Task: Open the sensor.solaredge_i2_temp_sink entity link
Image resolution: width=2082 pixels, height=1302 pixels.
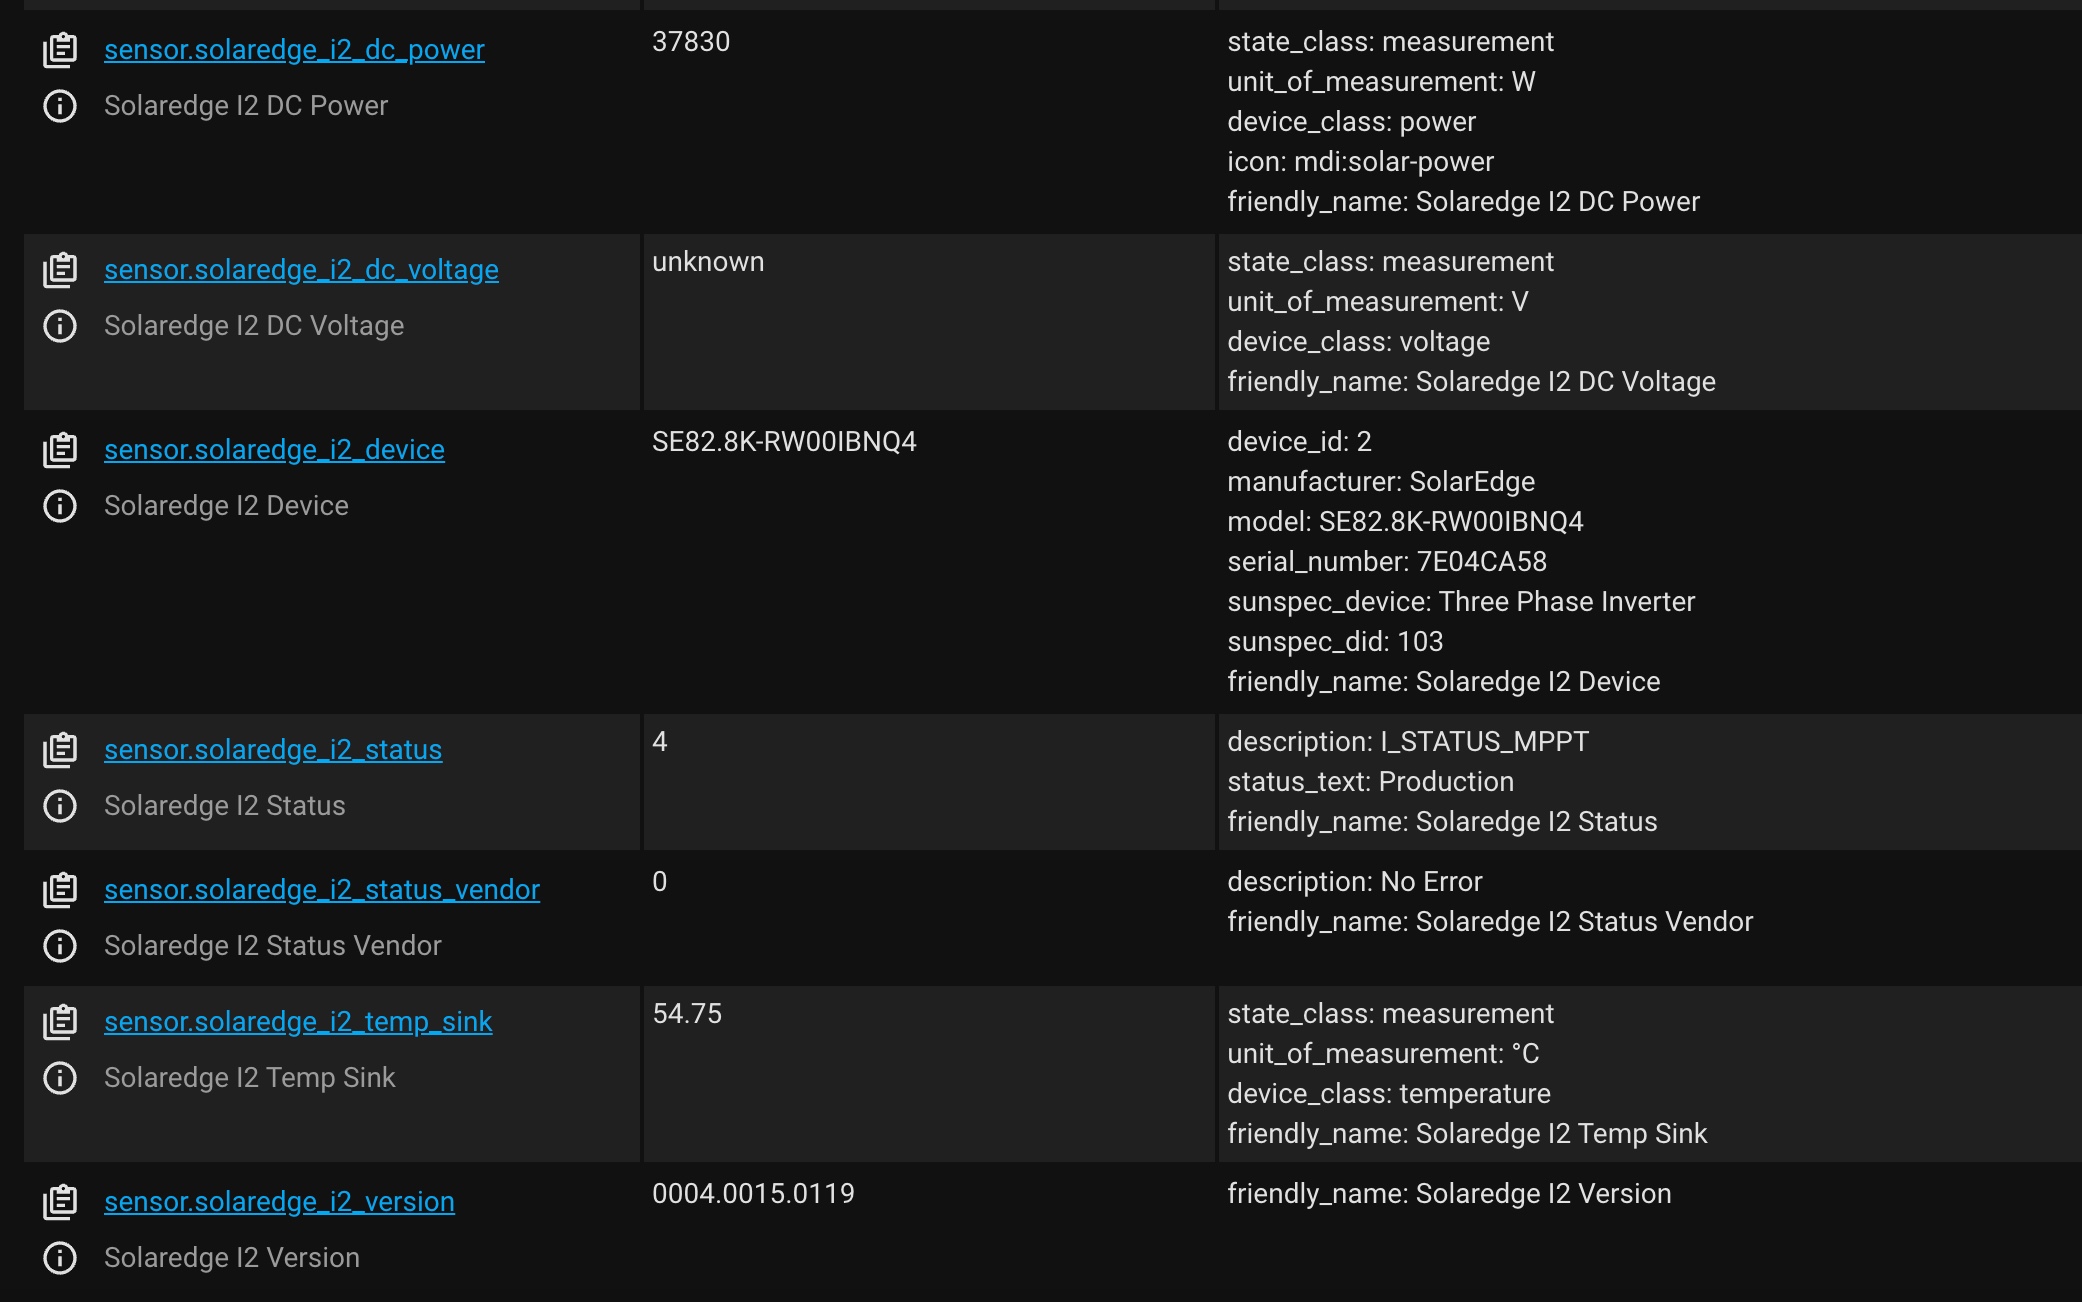Action: point(296,1021)
